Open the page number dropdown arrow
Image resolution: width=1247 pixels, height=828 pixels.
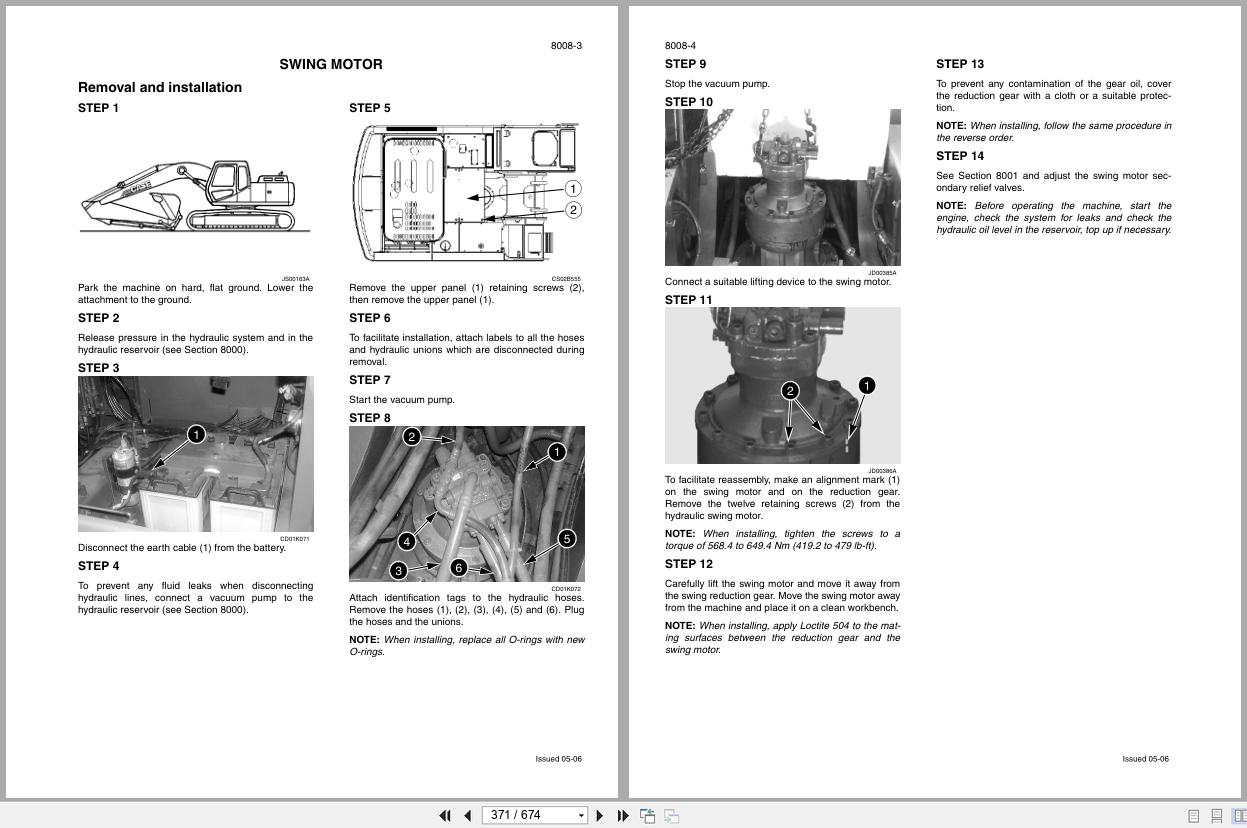pos(581,816)
